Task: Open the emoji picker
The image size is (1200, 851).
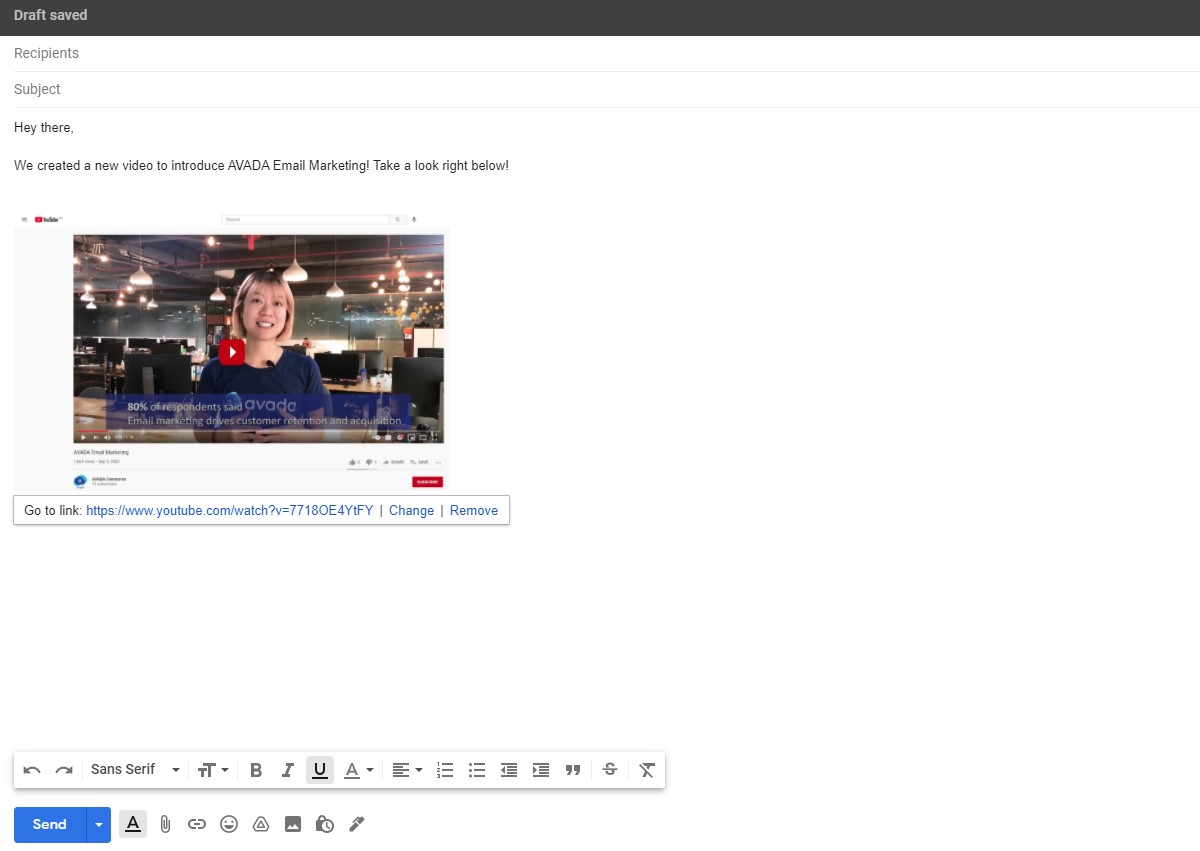Action: 229,824
